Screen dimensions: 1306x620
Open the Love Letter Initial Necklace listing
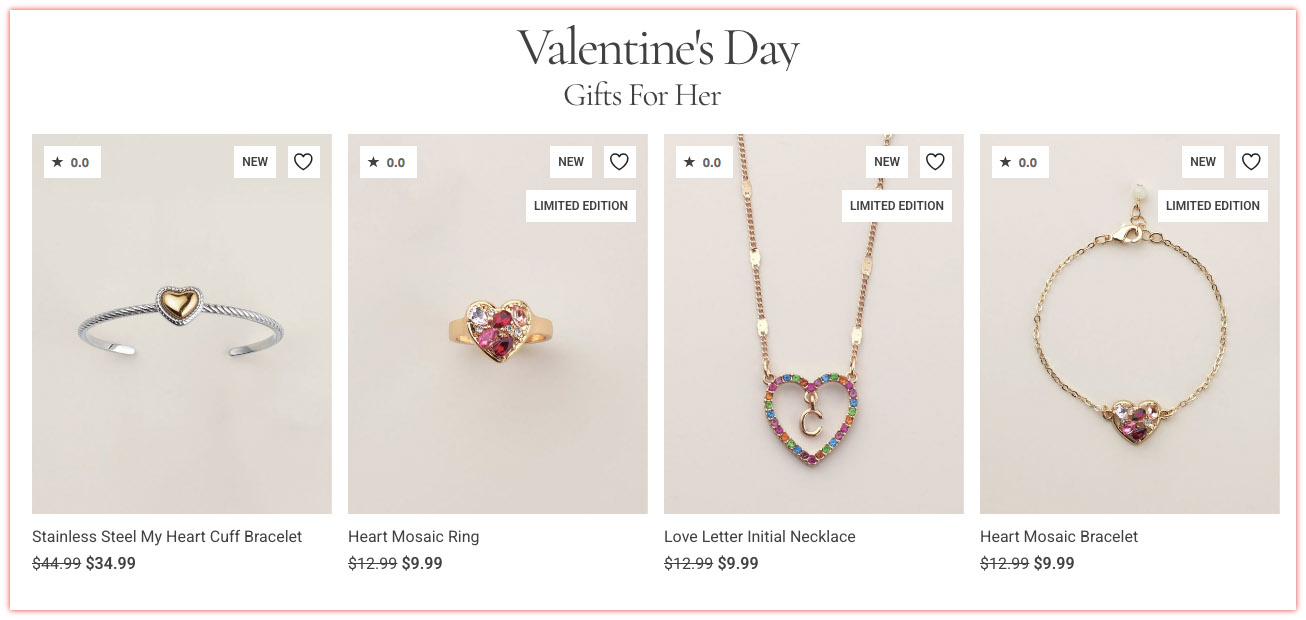[x=759, y=536]
